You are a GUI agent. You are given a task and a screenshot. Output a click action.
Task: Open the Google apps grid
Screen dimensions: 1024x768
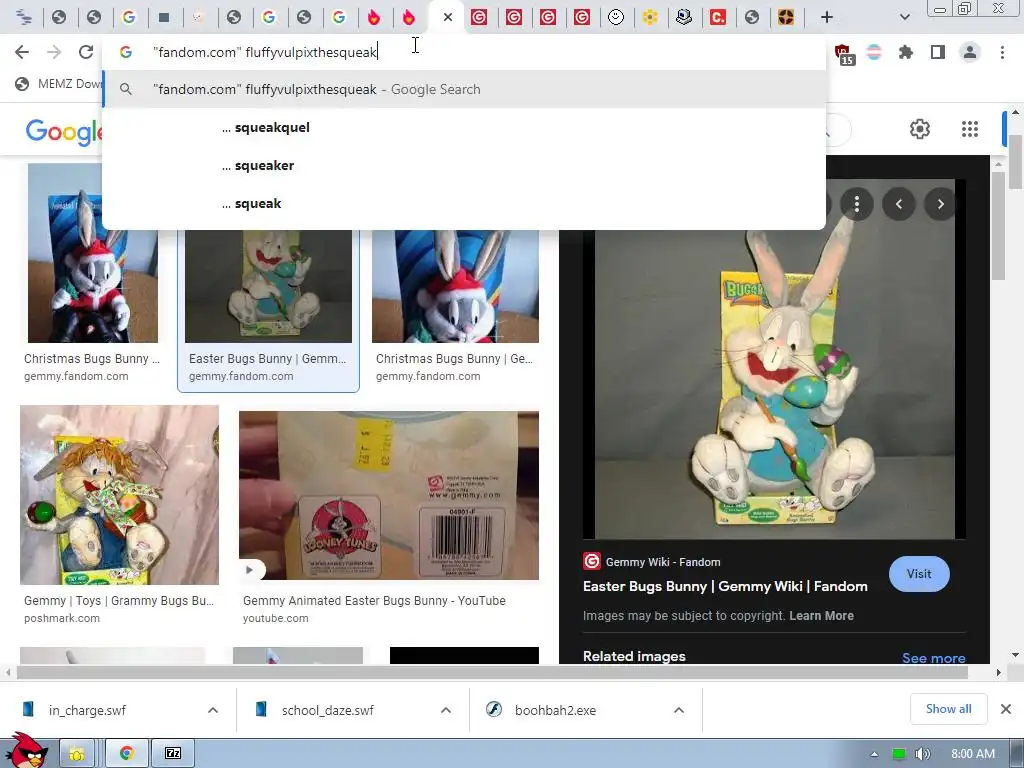point(970,129)
